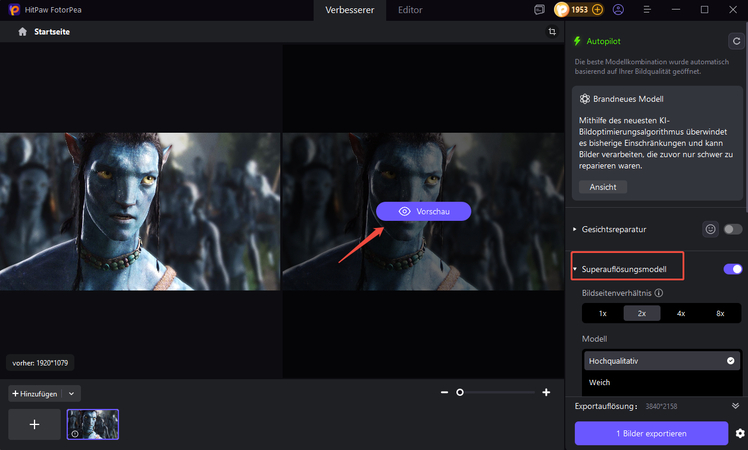Open the Hinzufügen dropdown arrow
Image resolution: width=748 pixels, height=450 pixels.
coord(71,394)
